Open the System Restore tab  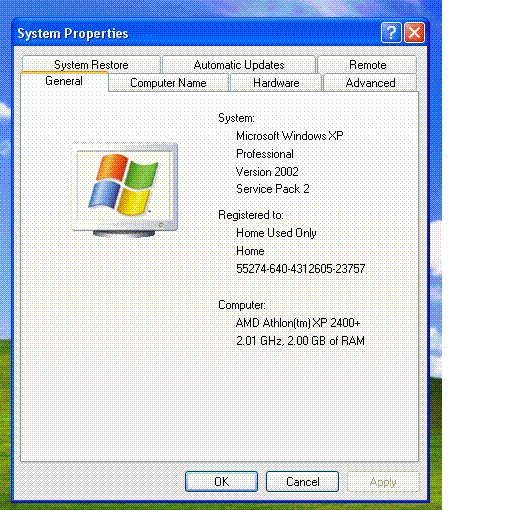(x=91, y=64)
